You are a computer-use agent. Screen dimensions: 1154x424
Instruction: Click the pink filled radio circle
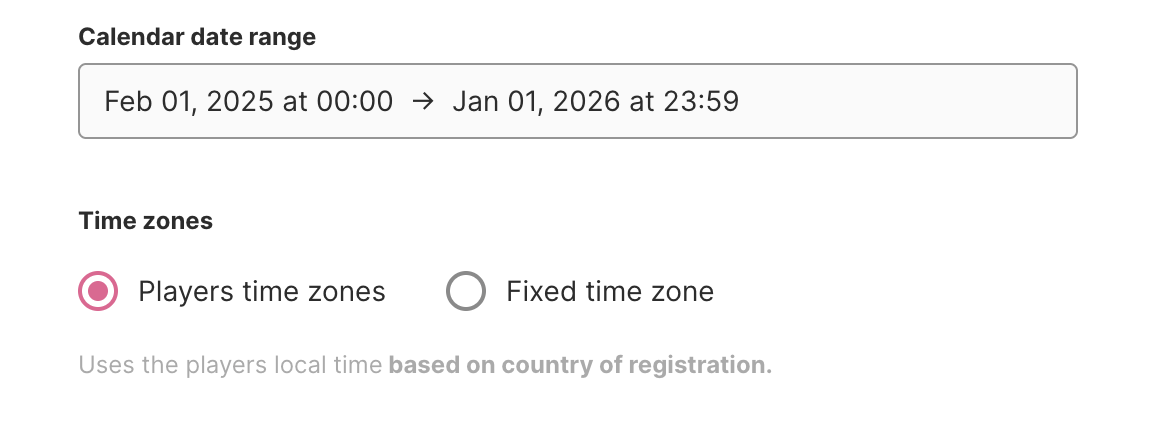pyautogui.click(x=98, y=292)
